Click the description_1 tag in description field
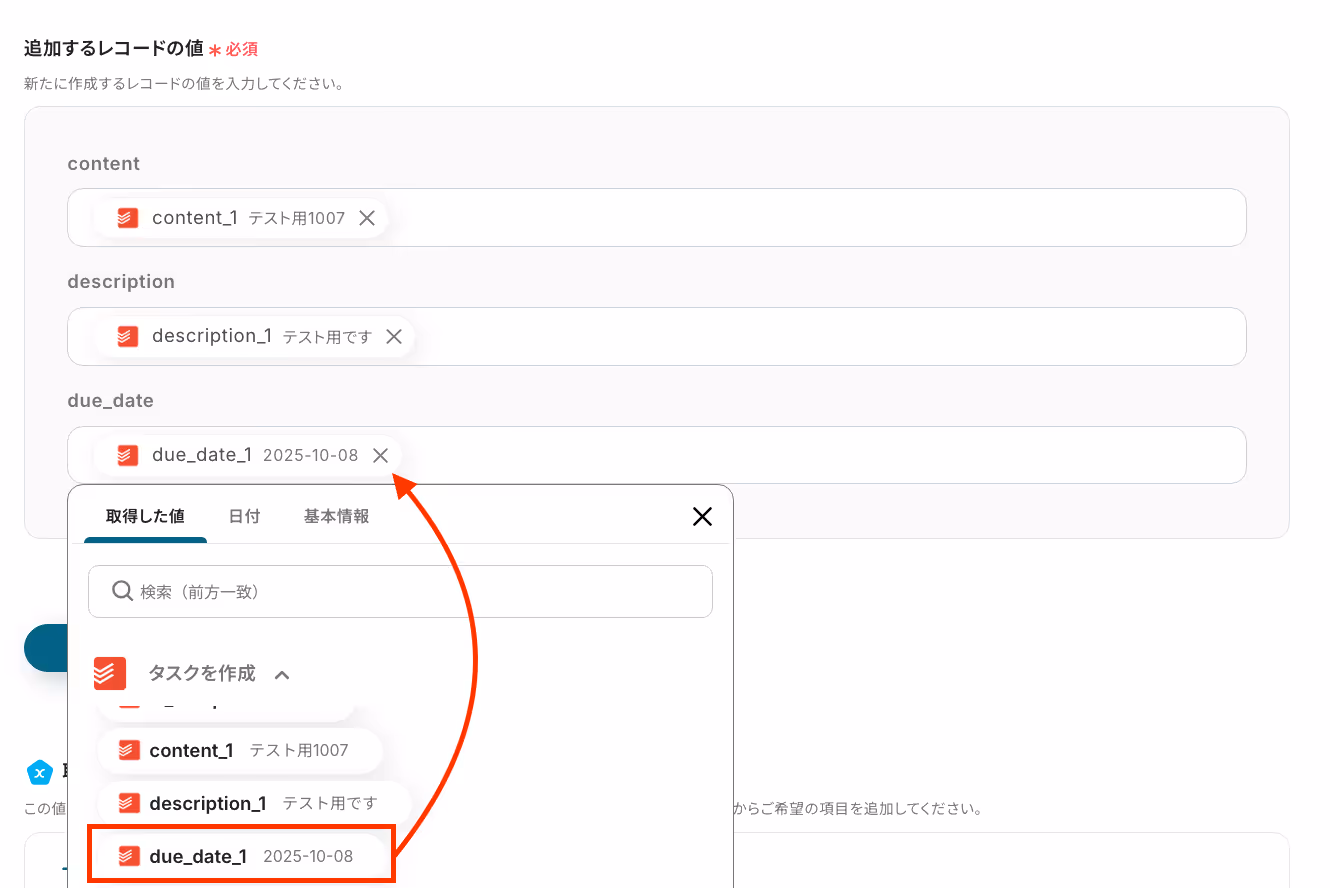The image size is (1330, 888). point(254,337)
